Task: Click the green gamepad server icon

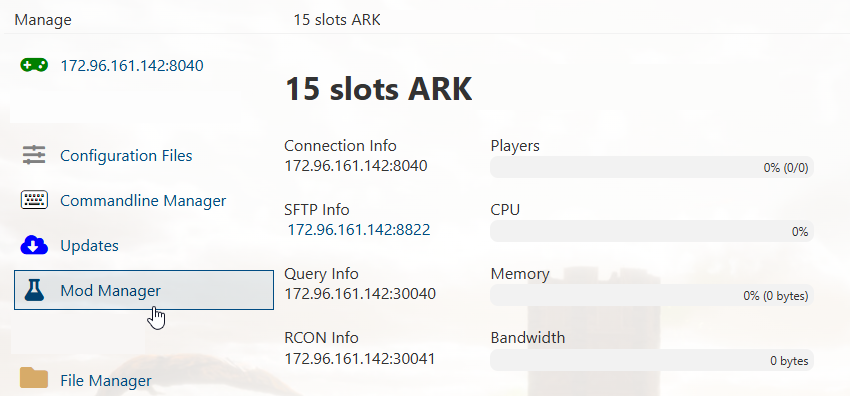Action: coord(34,66)
